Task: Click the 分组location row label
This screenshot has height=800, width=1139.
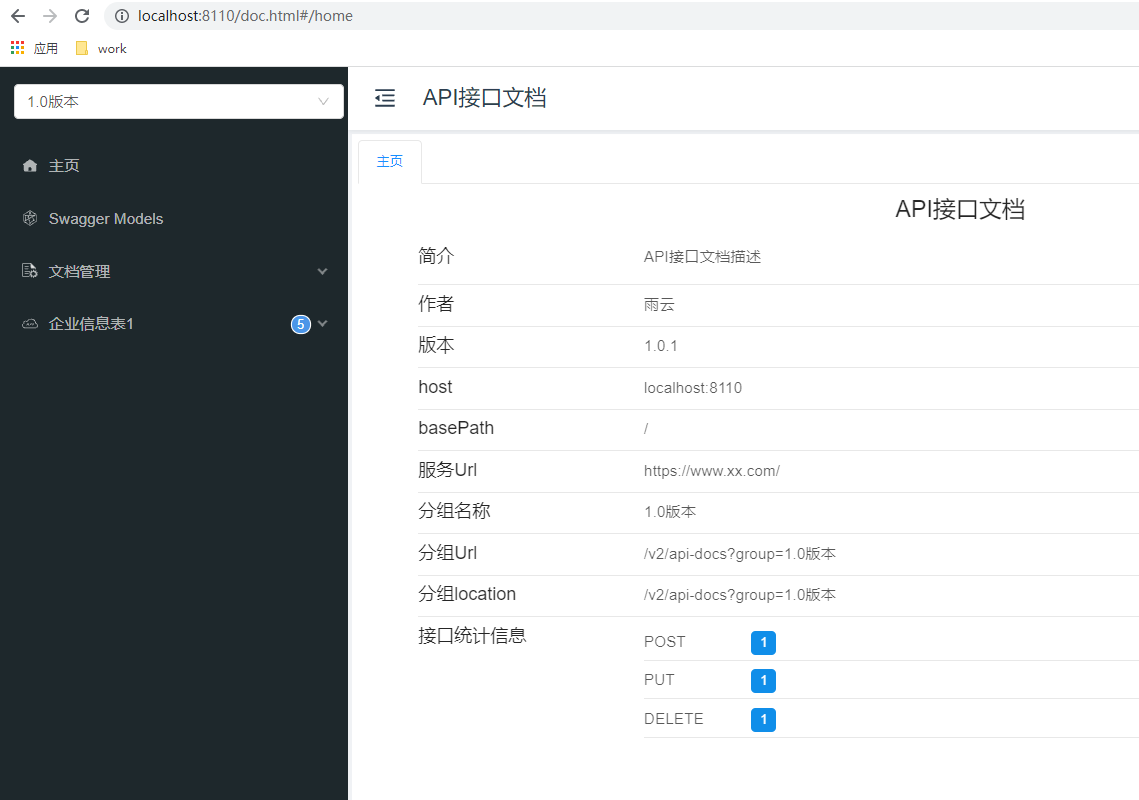Action: click(467, 594)
